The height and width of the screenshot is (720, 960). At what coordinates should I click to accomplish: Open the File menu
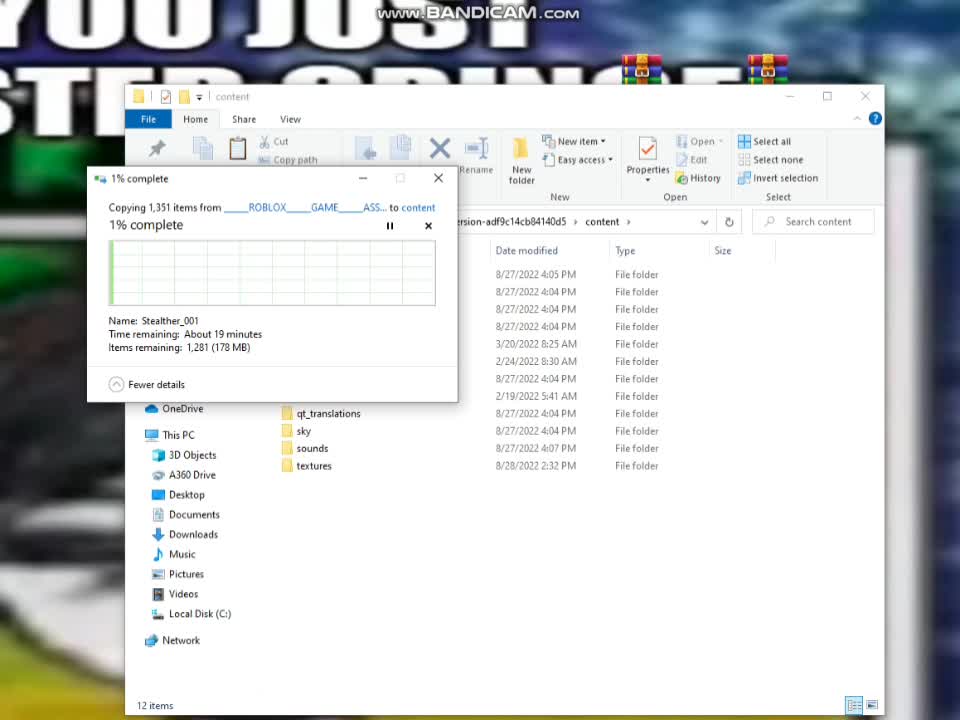pos(148,119)
